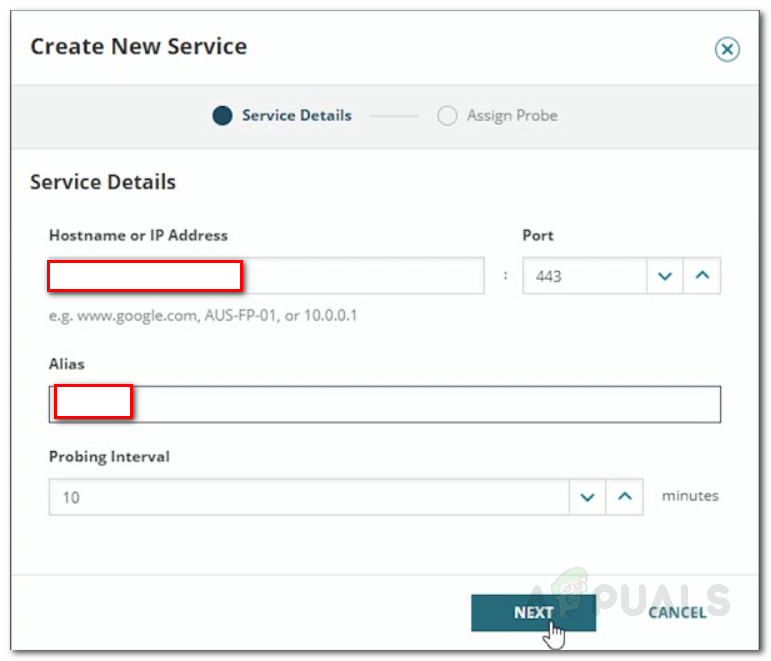Cancel the service creation
Viewport: 771px width, 661px height.
click(677, 612)
